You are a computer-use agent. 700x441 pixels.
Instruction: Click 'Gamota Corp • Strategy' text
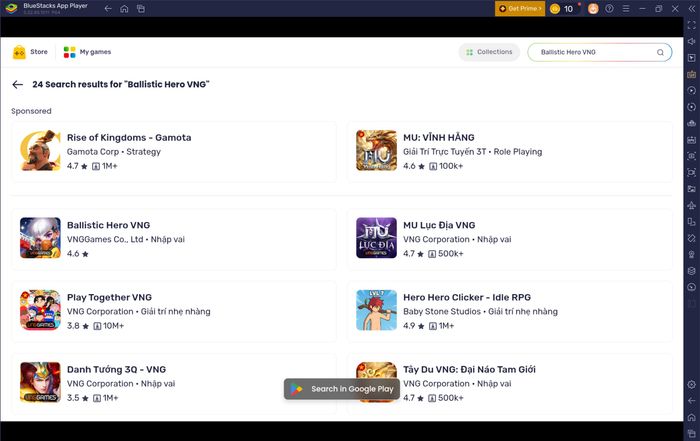pyautogui.click(x=114, y=152)
